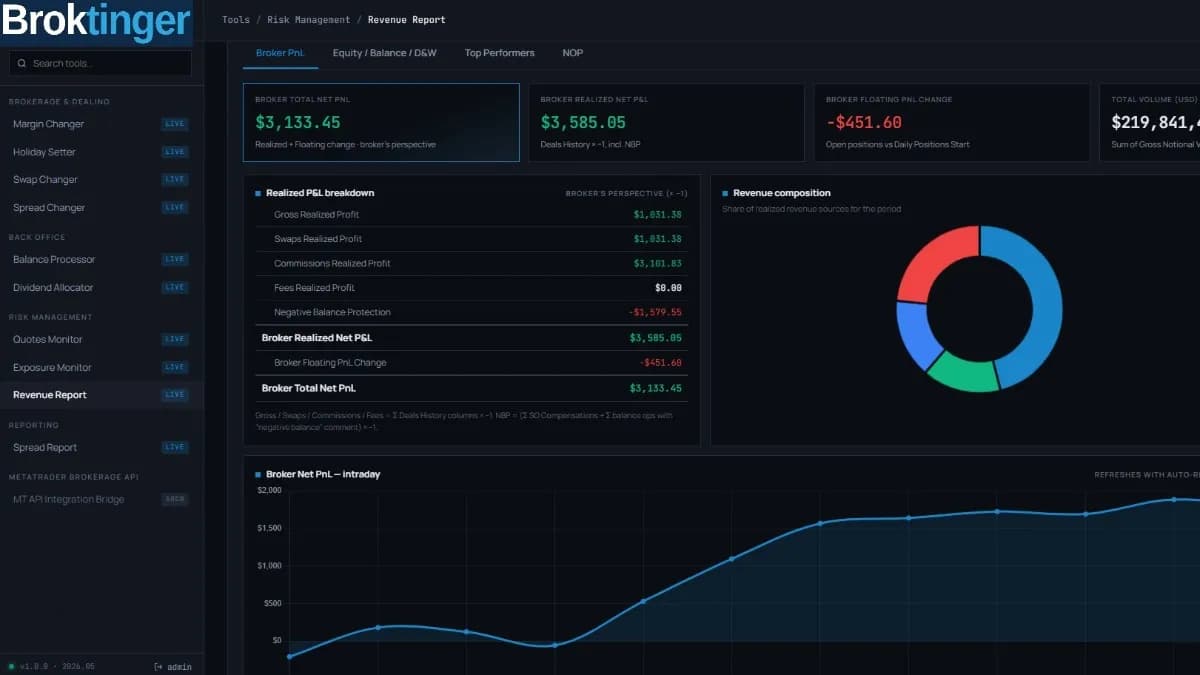The image size is (1200, 675).
Task: Click the magnifier icon in the search box
Action: point(21,63)
